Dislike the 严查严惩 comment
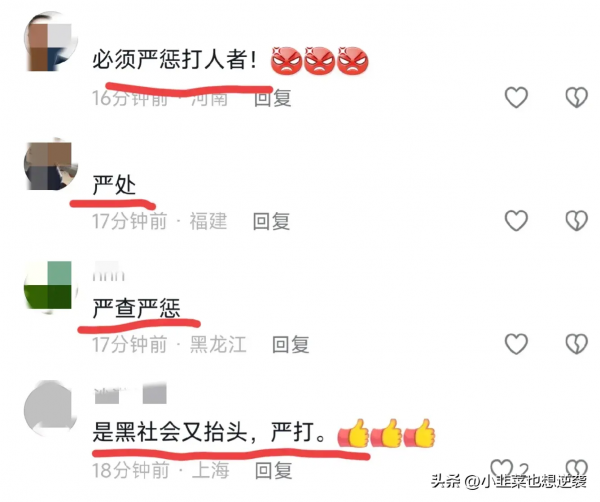Screen dimensions: 600x502 (x=577, y=343)
